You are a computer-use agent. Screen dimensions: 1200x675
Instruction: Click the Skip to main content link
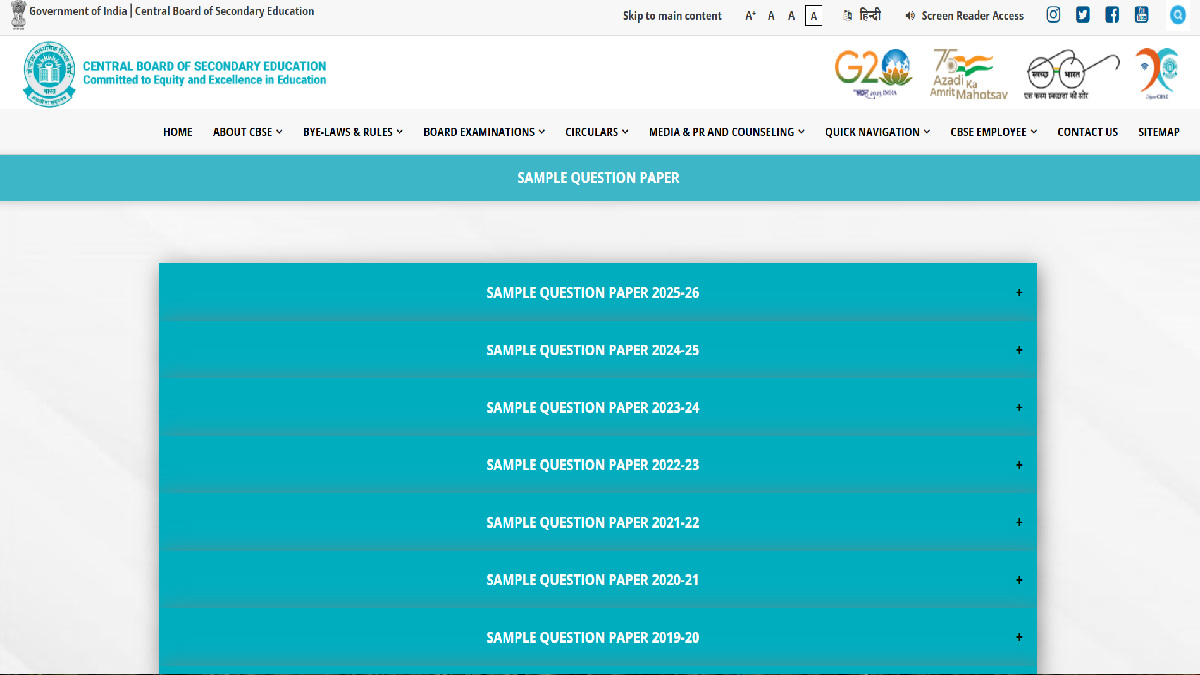pos(672,16)
